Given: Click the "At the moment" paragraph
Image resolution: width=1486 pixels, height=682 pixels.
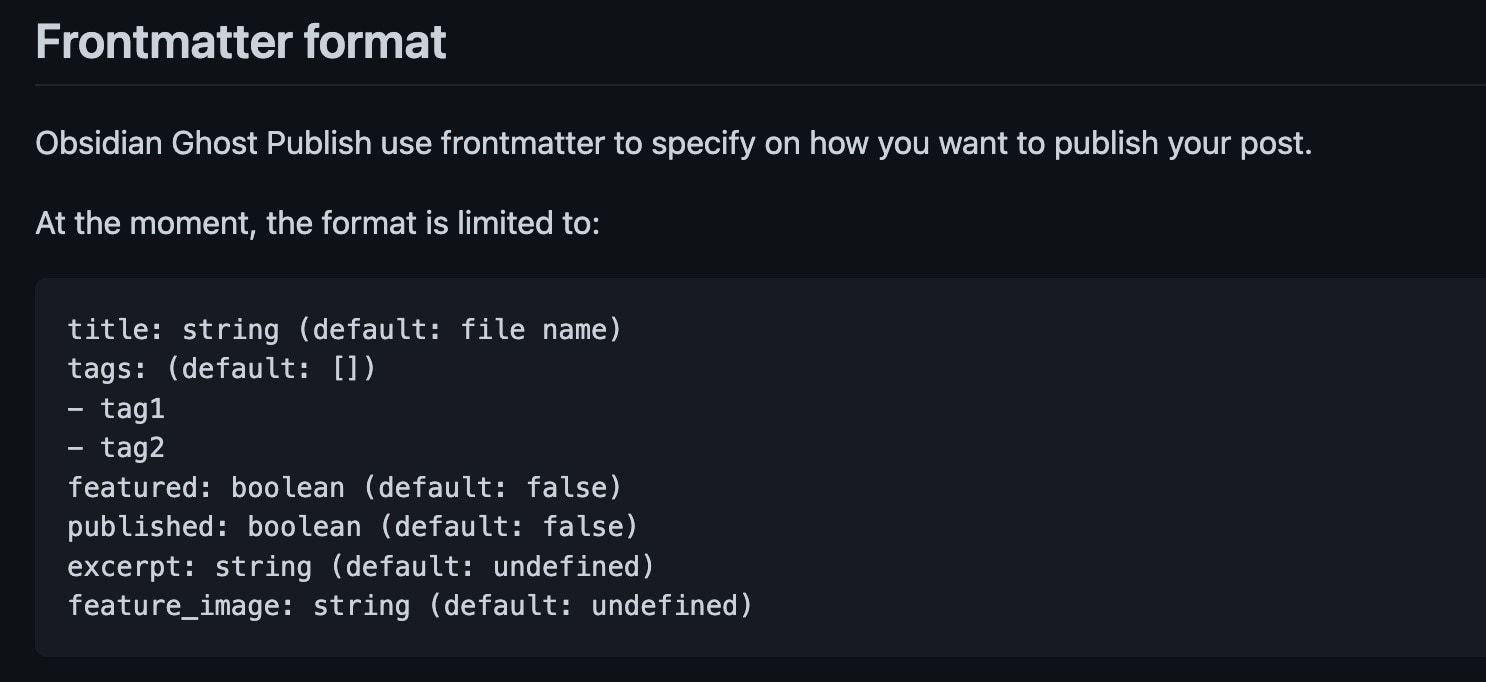Looking at the screenshot, I should pos(317,222).
